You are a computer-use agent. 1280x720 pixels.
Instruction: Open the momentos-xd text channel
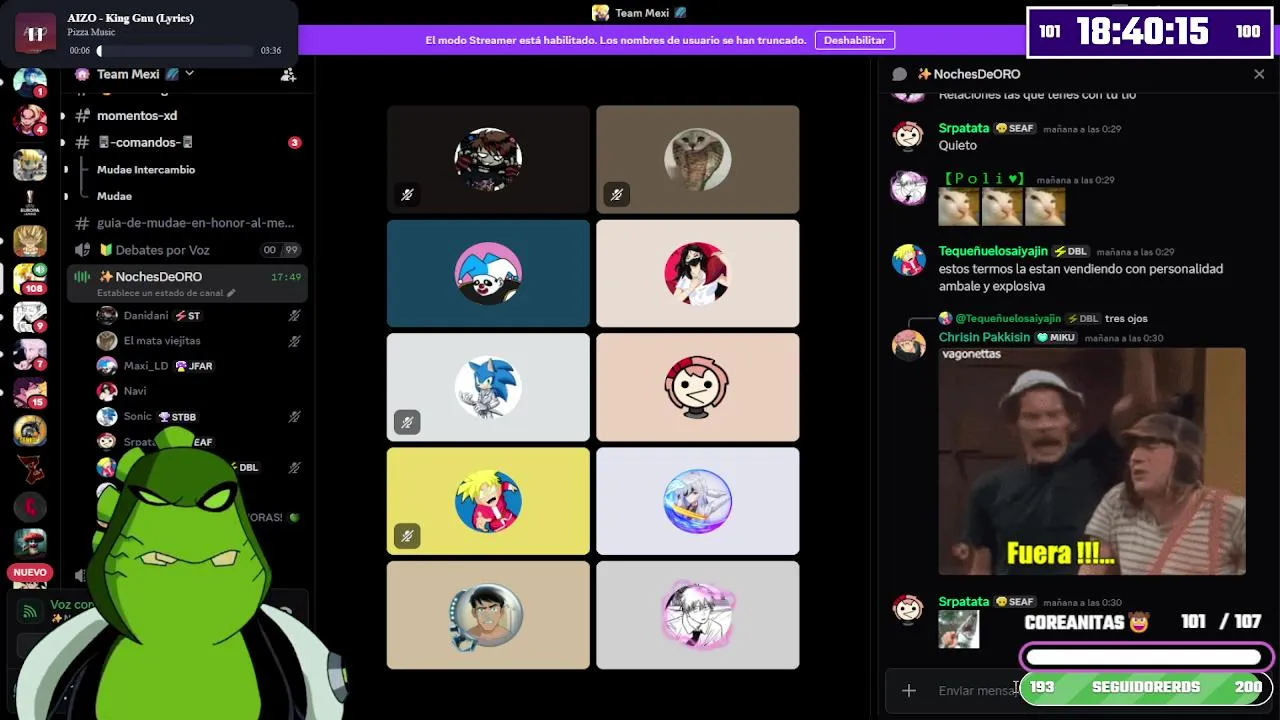click(137, 116)
